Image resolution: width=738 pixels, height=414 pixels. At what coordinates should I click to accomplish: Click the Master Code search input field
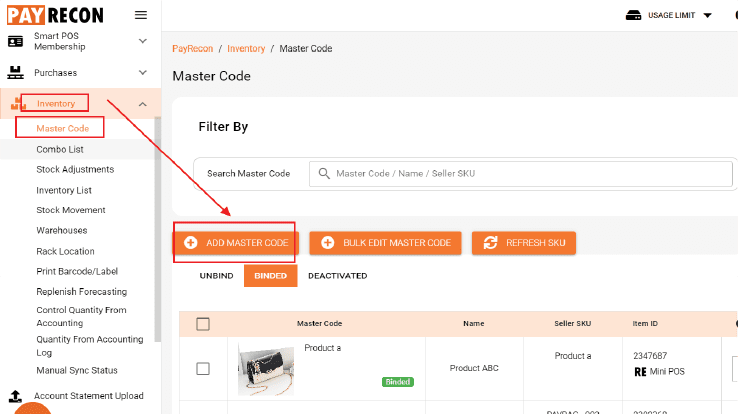tap(521, 174)
